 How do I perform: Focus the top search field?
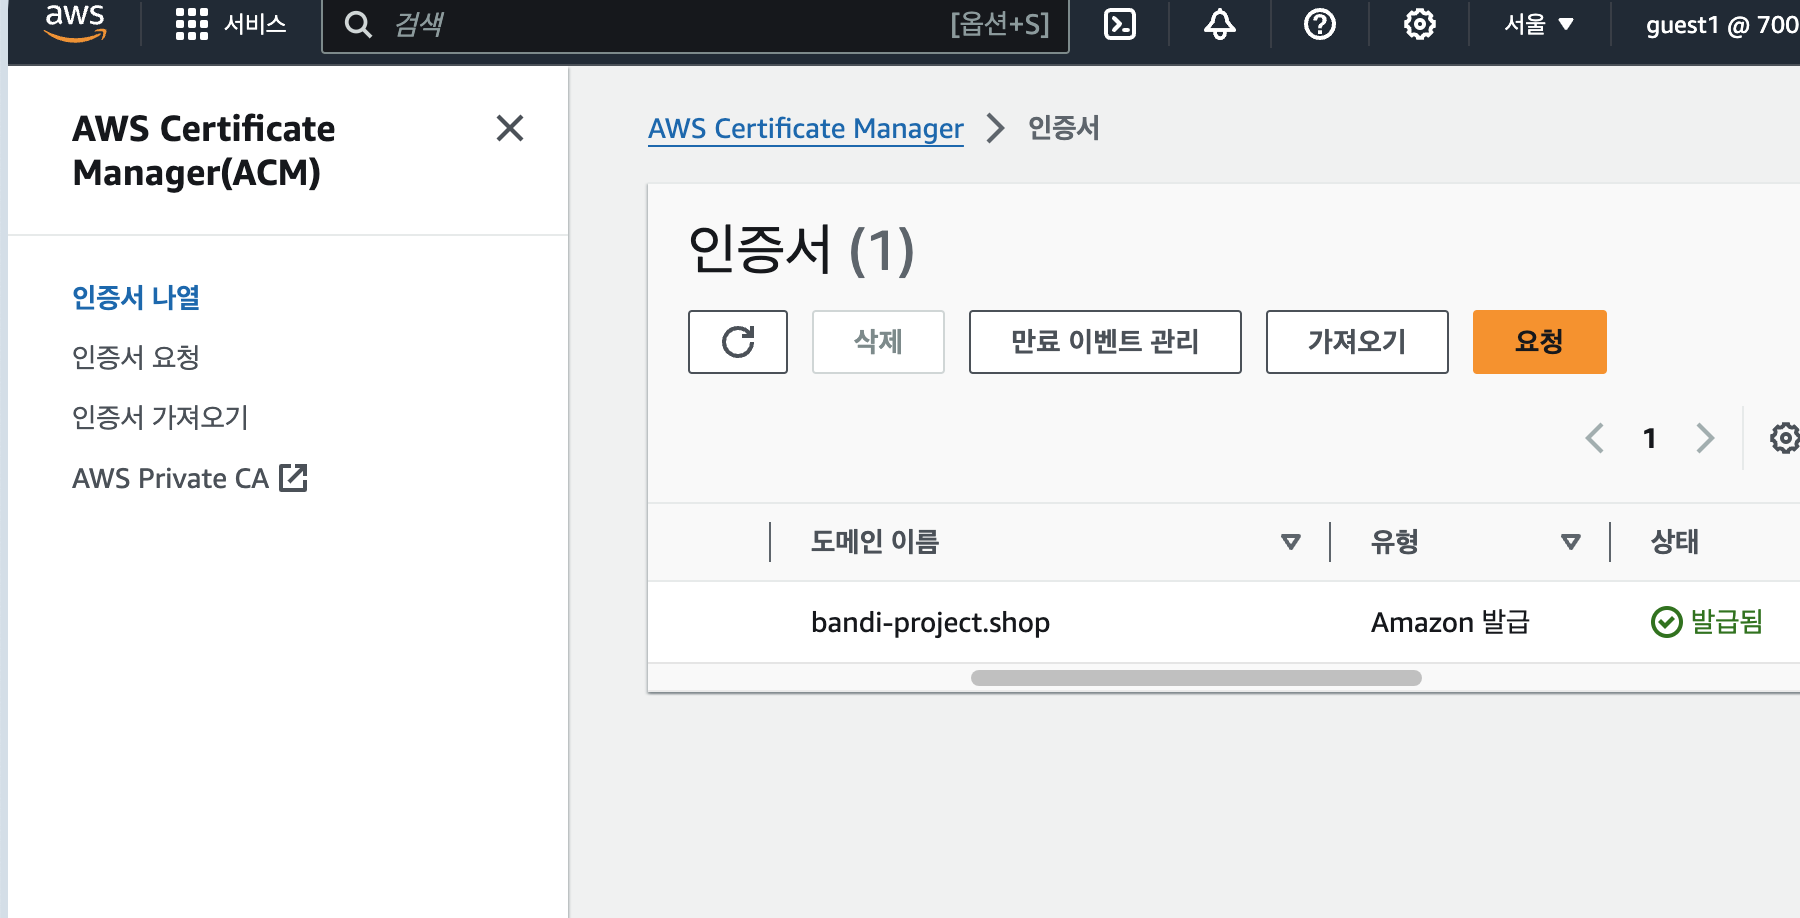pyautogui.click(x=695, y=25)
